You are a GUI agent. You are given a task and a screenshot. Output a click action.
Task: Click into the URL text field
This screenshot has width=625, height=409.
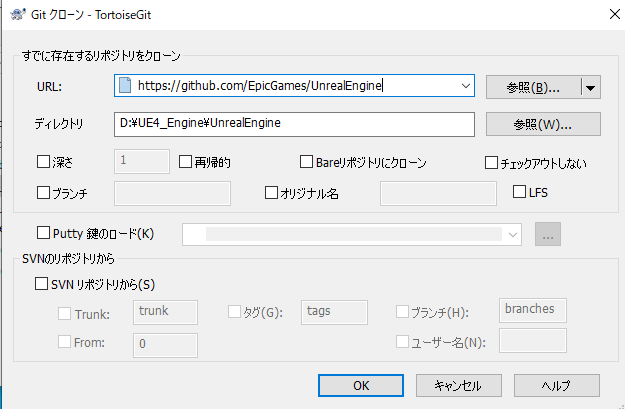point(294,85)
